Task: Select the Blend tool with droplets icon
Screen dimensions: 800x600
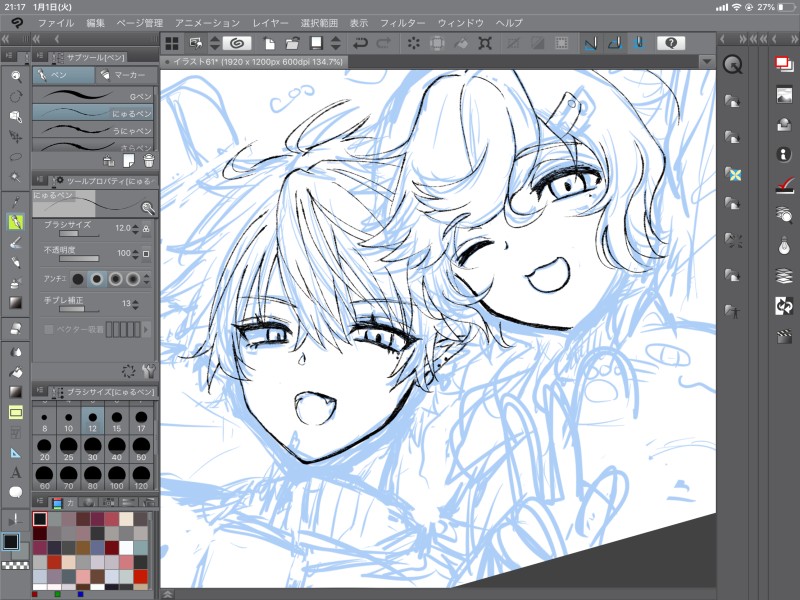Action: pos(16,352)
